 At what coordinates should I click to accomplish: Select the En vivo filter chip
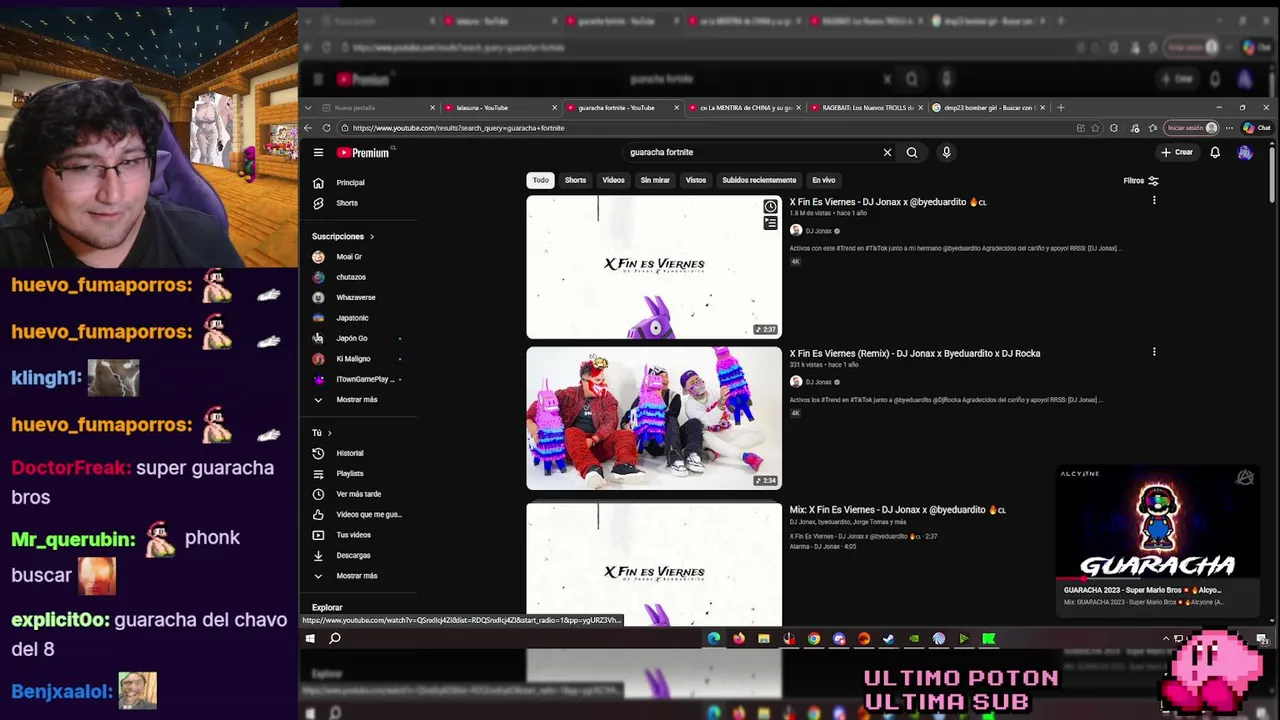pyautogui.click(x=823, y=180)
